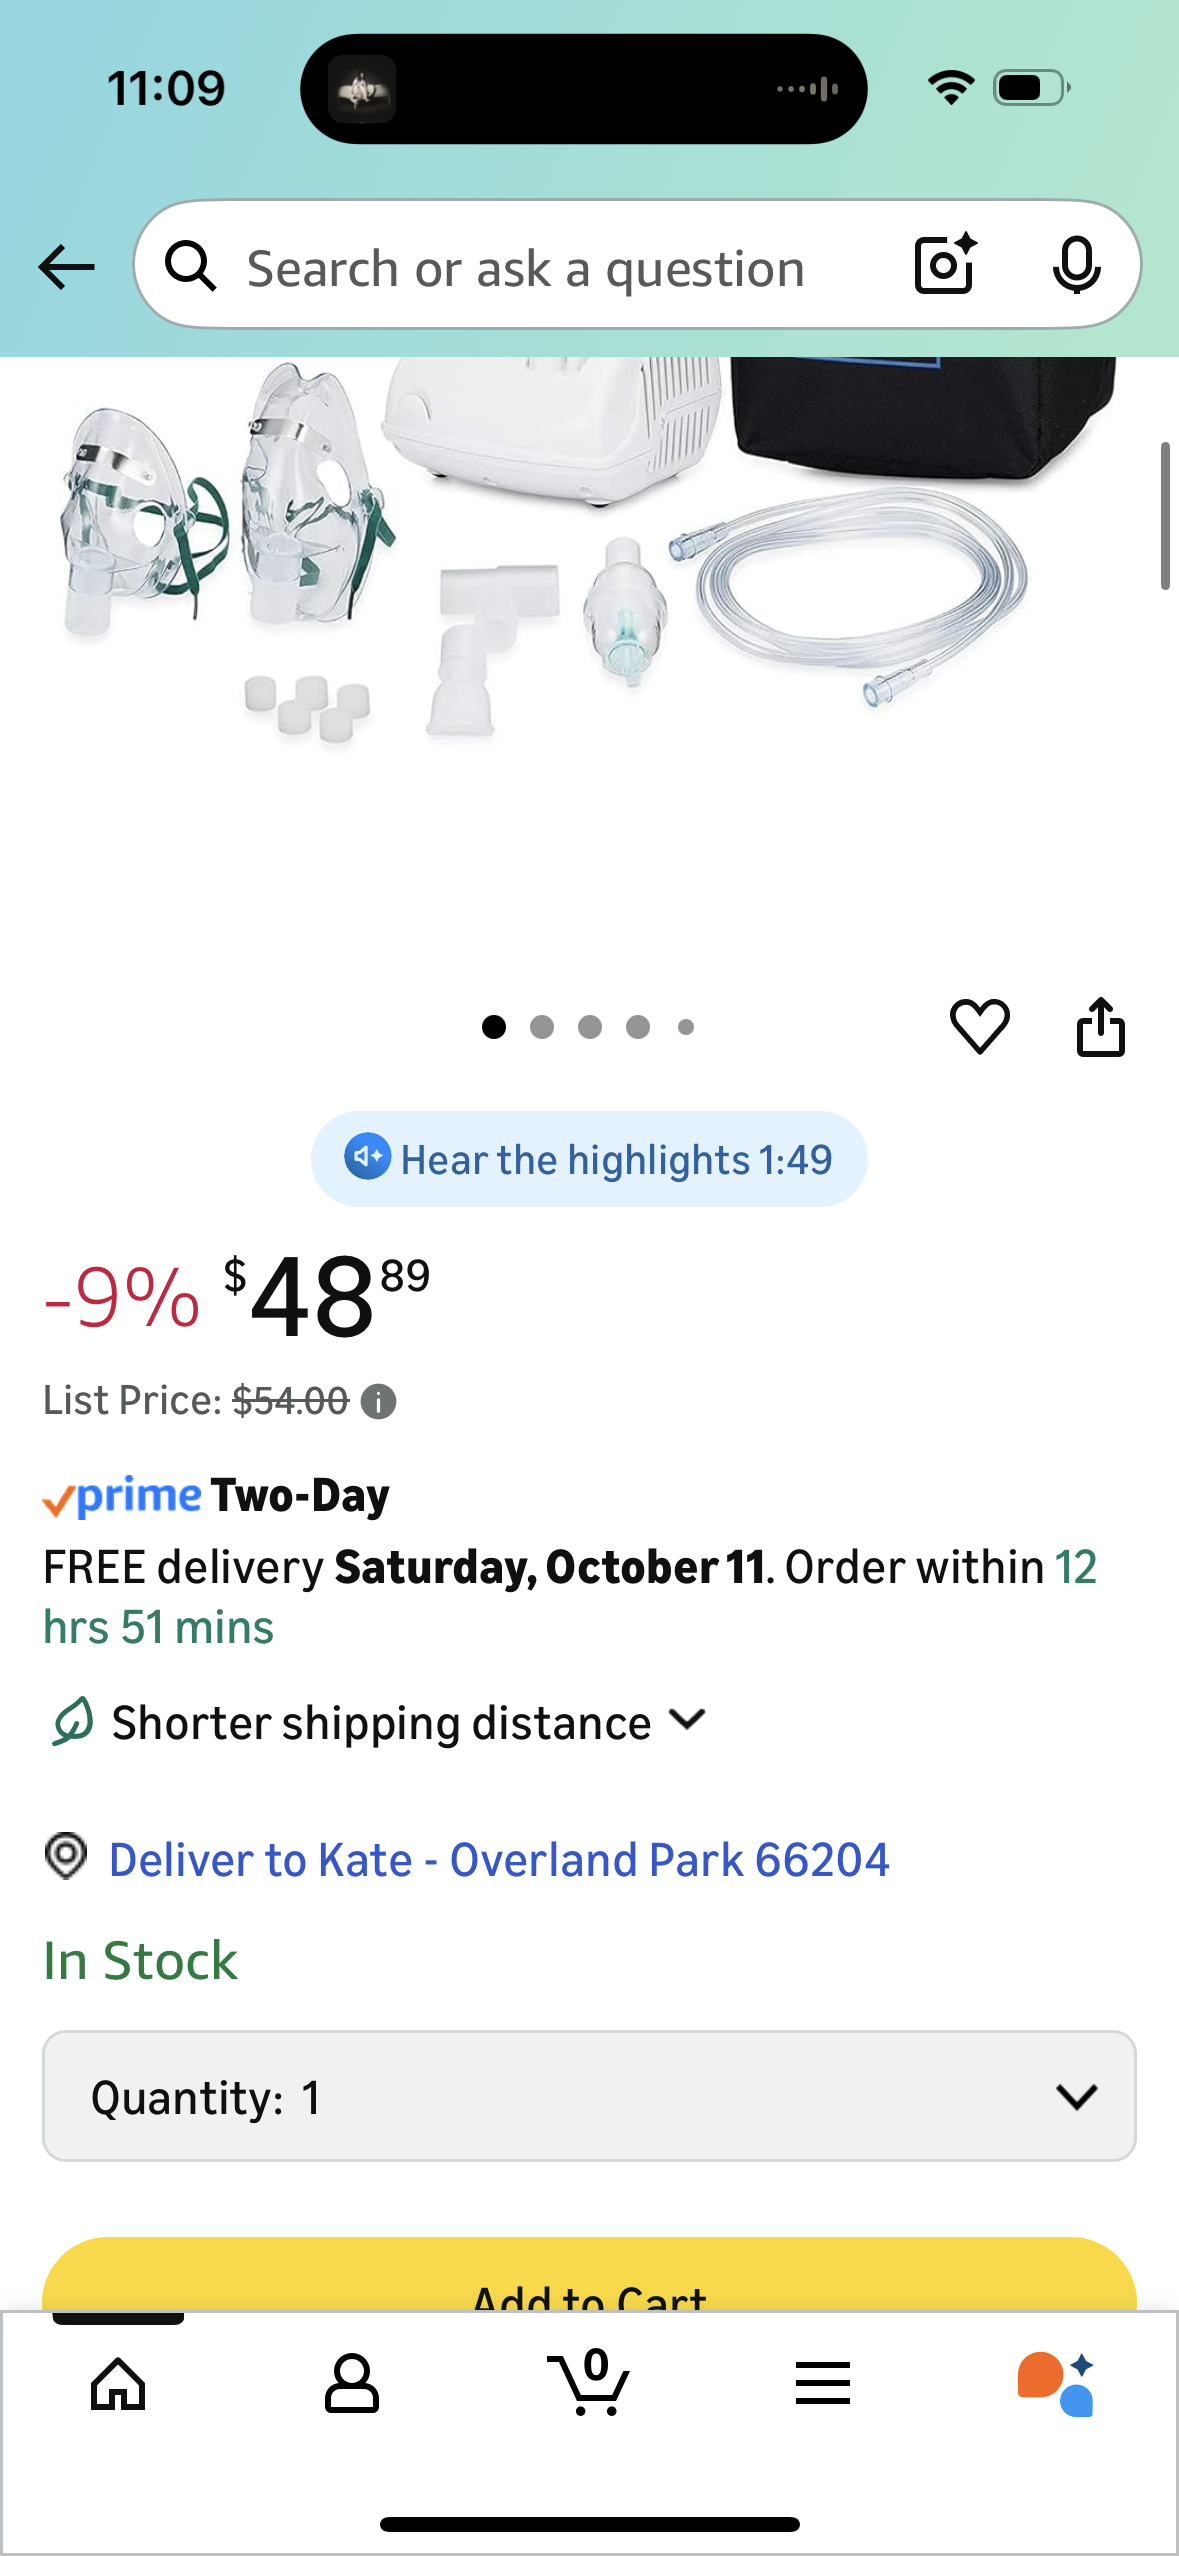Tap the back arrow icon
The width and height of the screenshot is (1179, 2556).
(x=67, y=267)
